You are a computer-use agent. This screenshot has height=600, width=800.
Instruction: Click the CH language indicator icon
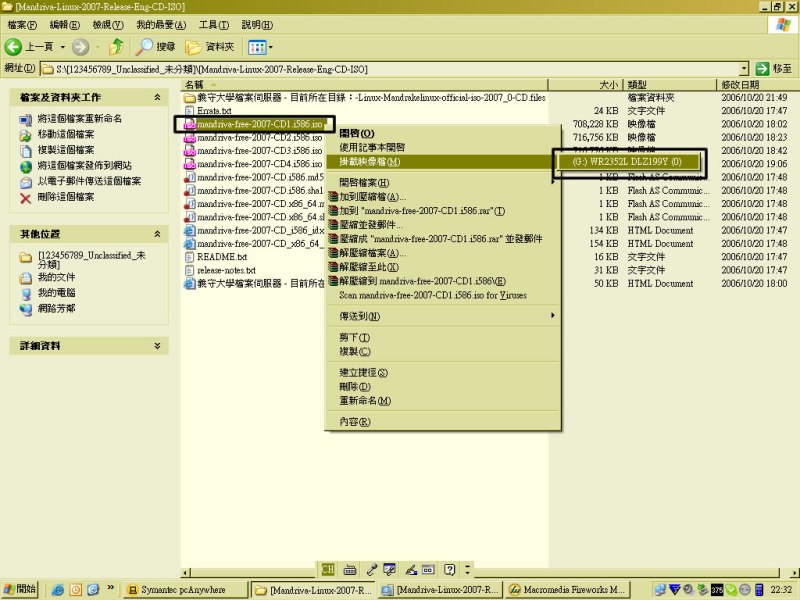point(327,569)
